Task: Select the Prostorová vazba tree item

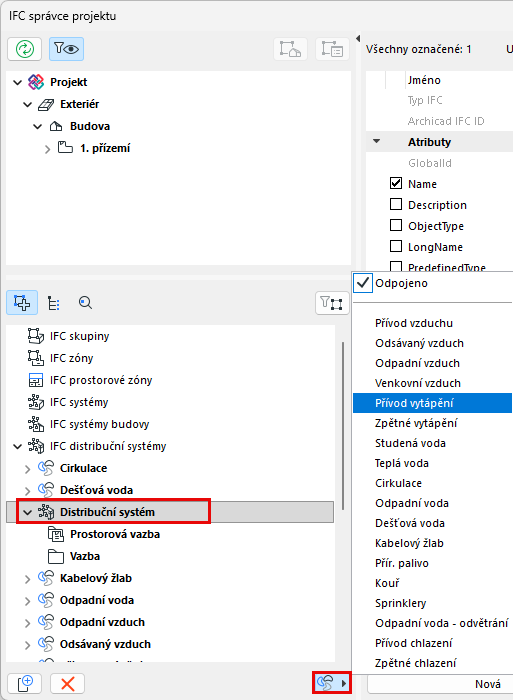Action: [x=115, y=534]
